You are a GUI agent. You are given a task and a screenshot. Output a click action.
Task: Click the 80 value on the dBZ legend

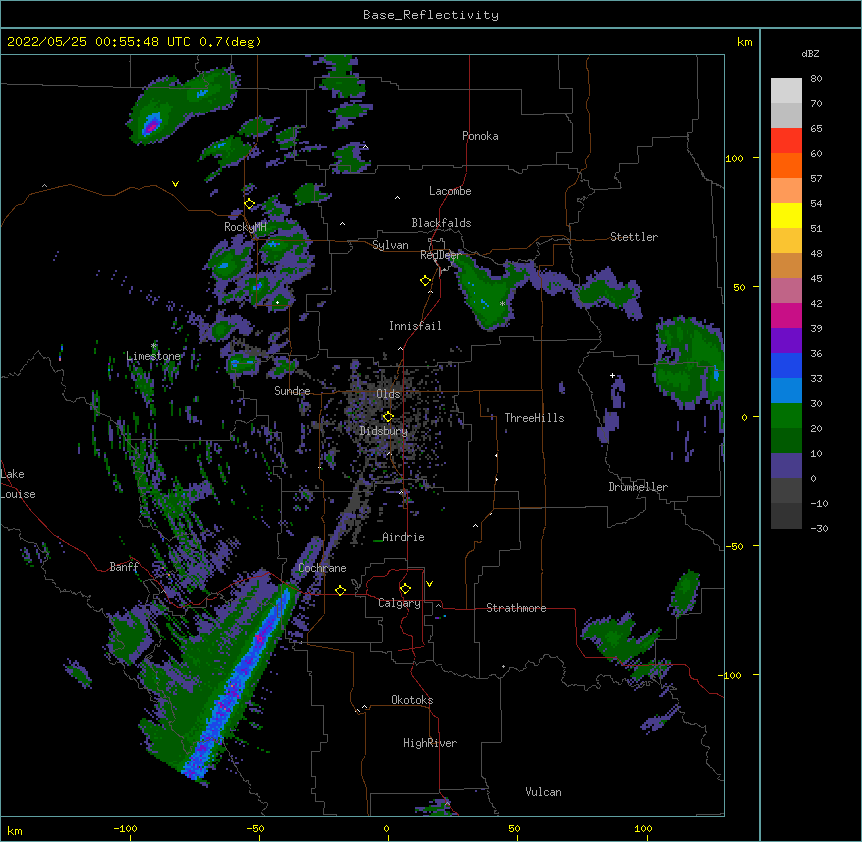[x=816, y=79]
